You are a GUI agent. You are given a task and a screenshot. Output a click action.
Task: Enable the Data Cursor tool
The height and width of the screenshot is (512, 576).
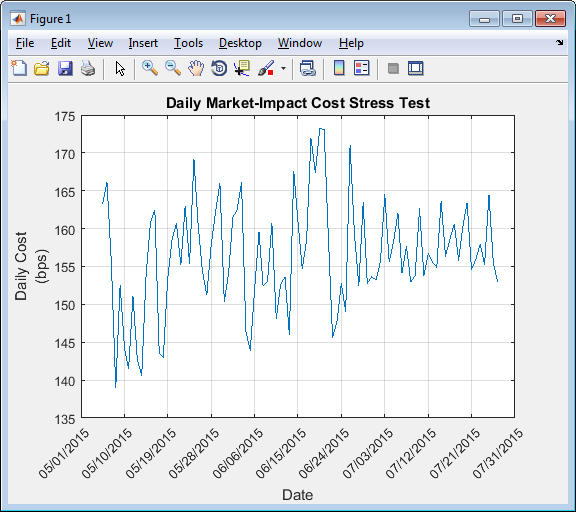pos(242,68)
